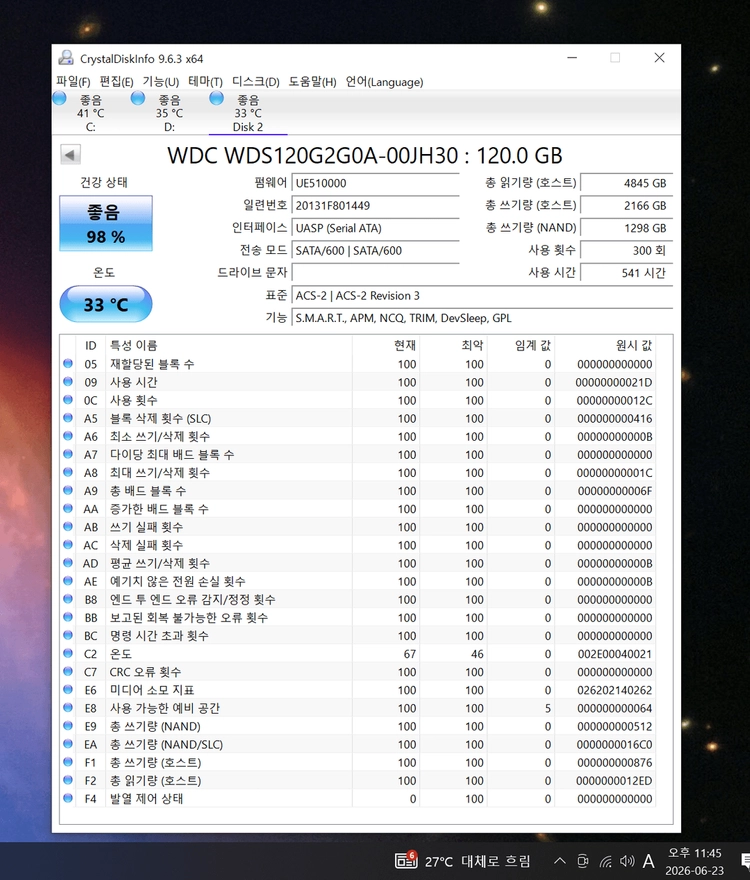The image size is (750, 880).
Task: Click the Meet Now camera tray icon
Action: [x=583, y=861]
